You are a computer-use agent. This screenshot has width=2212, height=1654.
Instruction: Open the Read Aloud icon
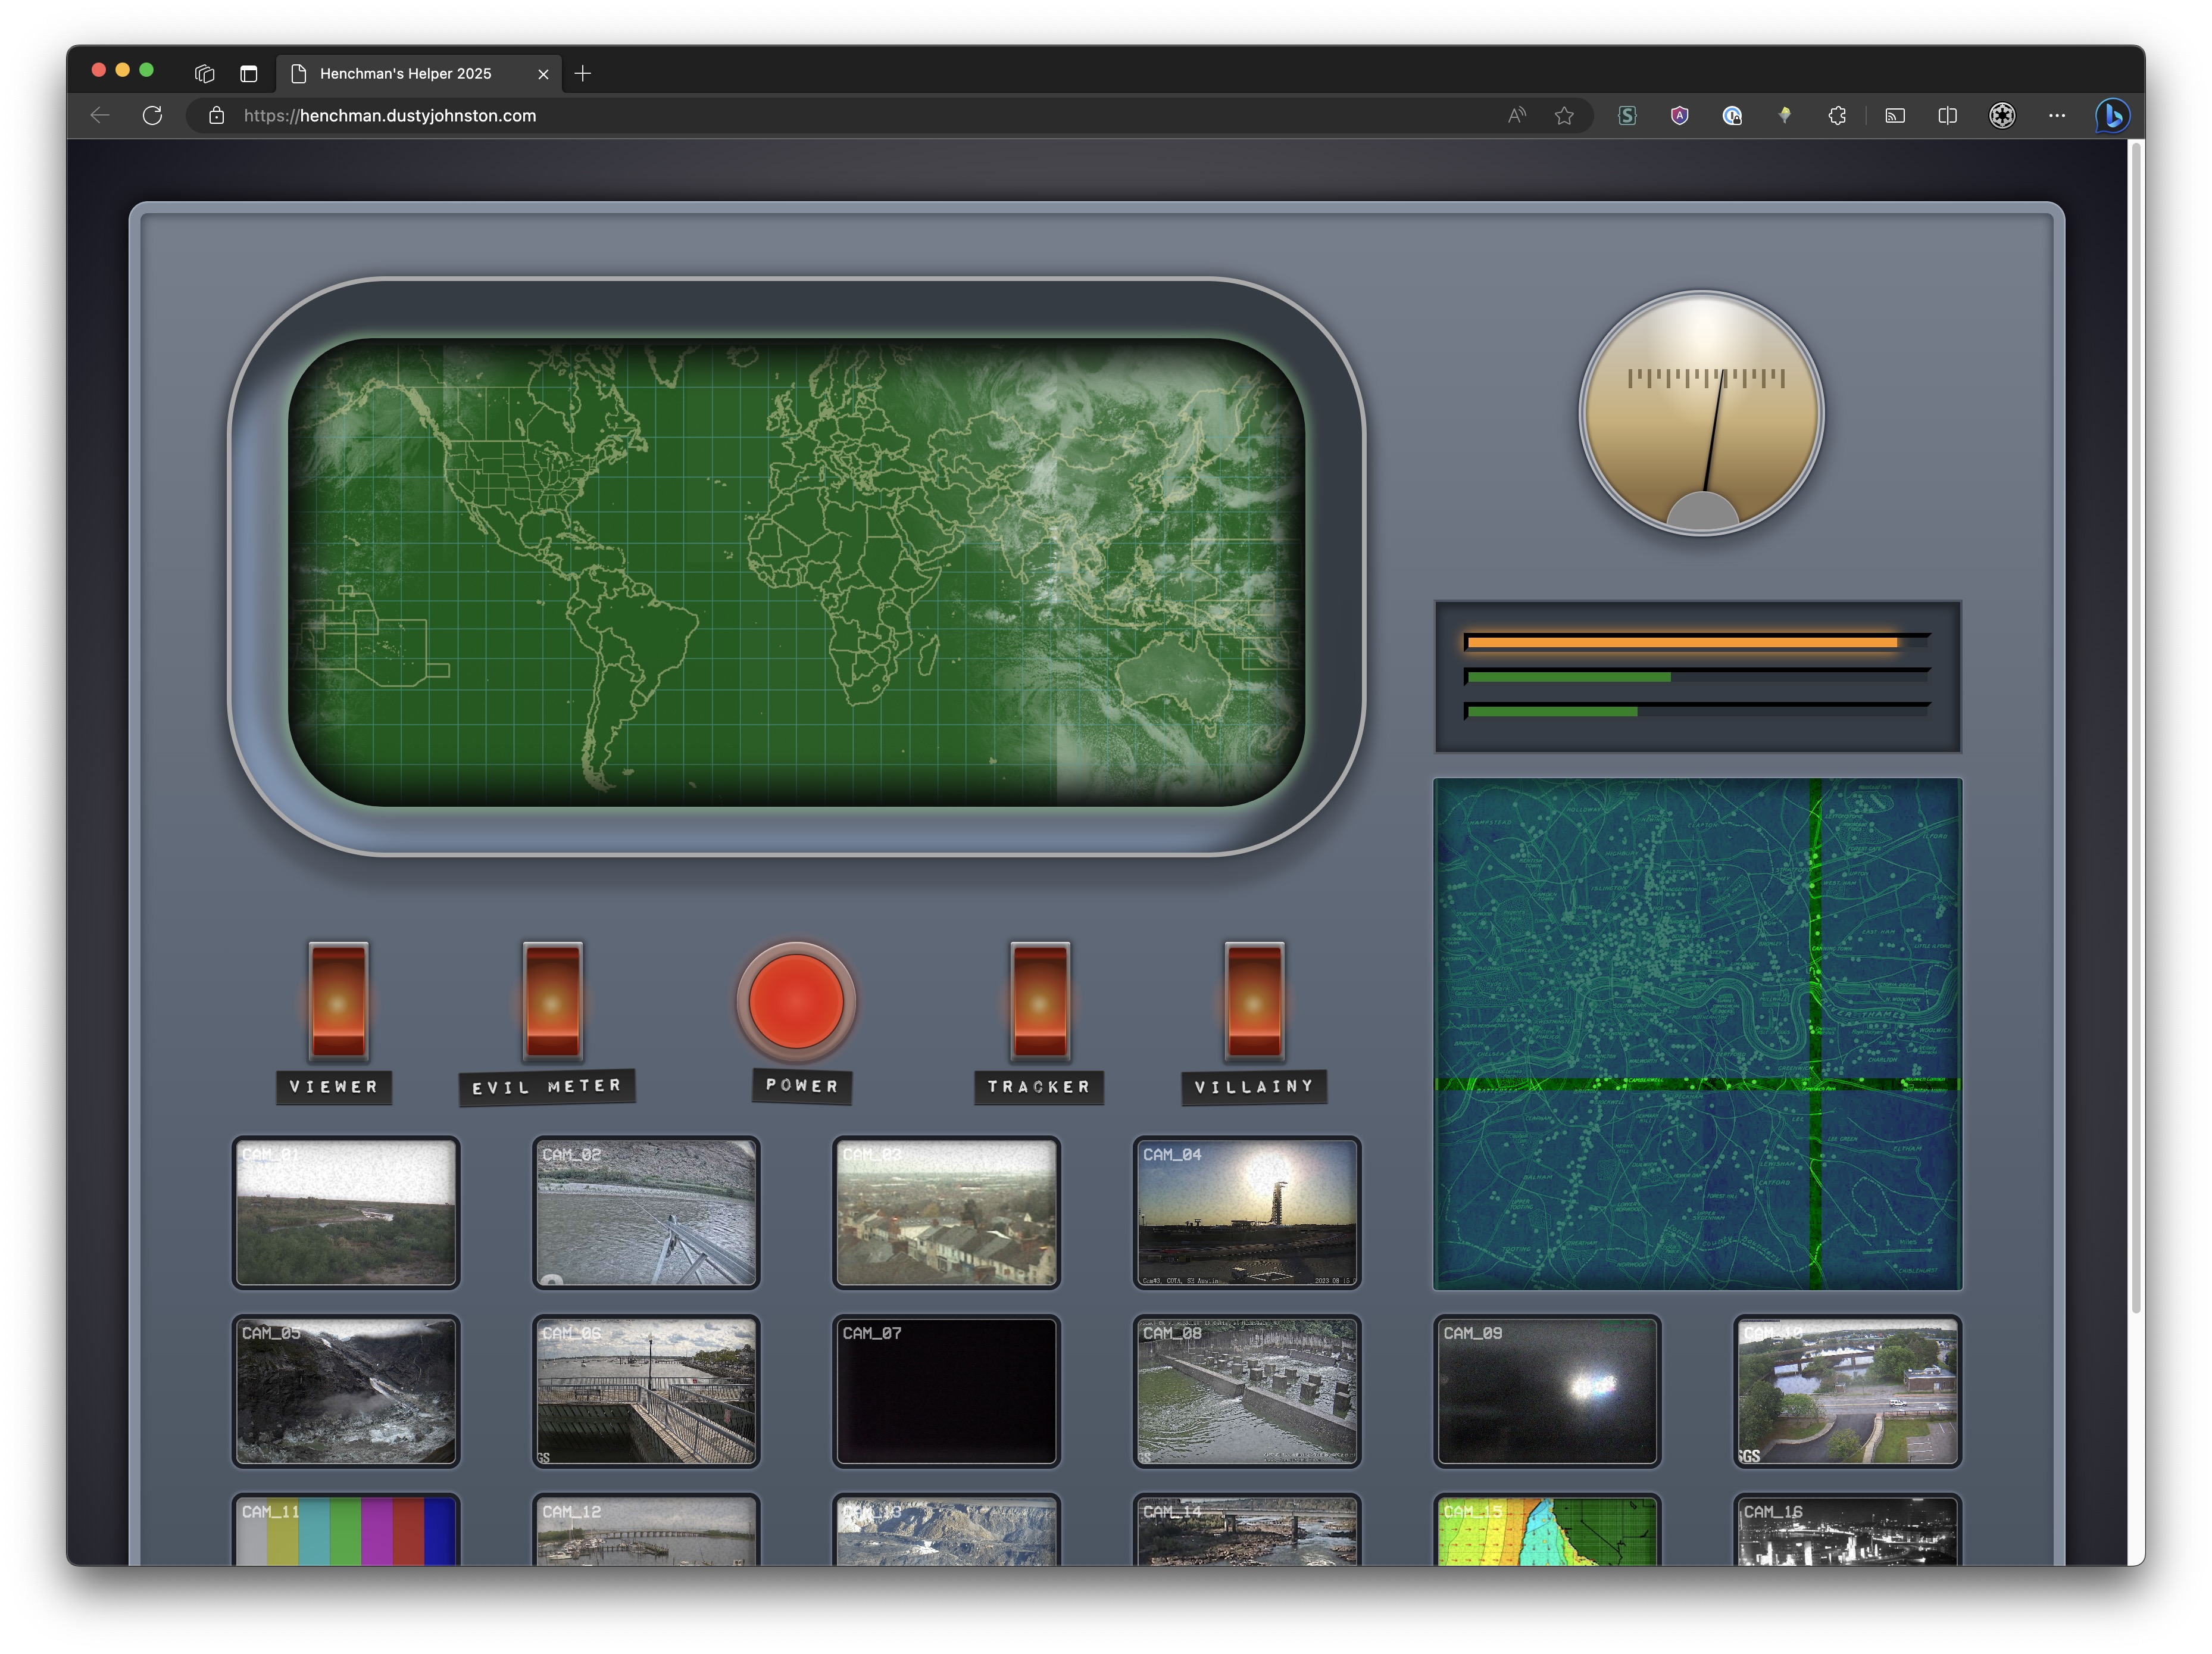click(1517, 116)
